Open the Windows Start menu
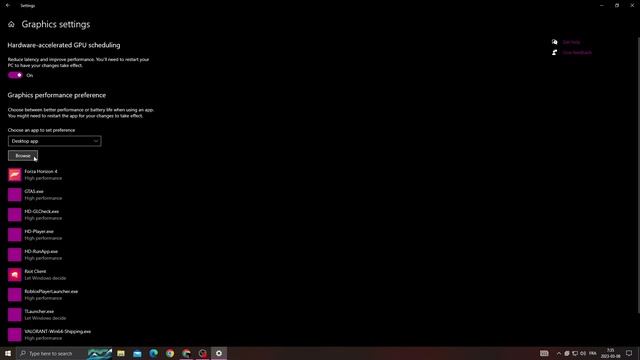This screenshot has height=360, width=640. click(x=8, y=353)
